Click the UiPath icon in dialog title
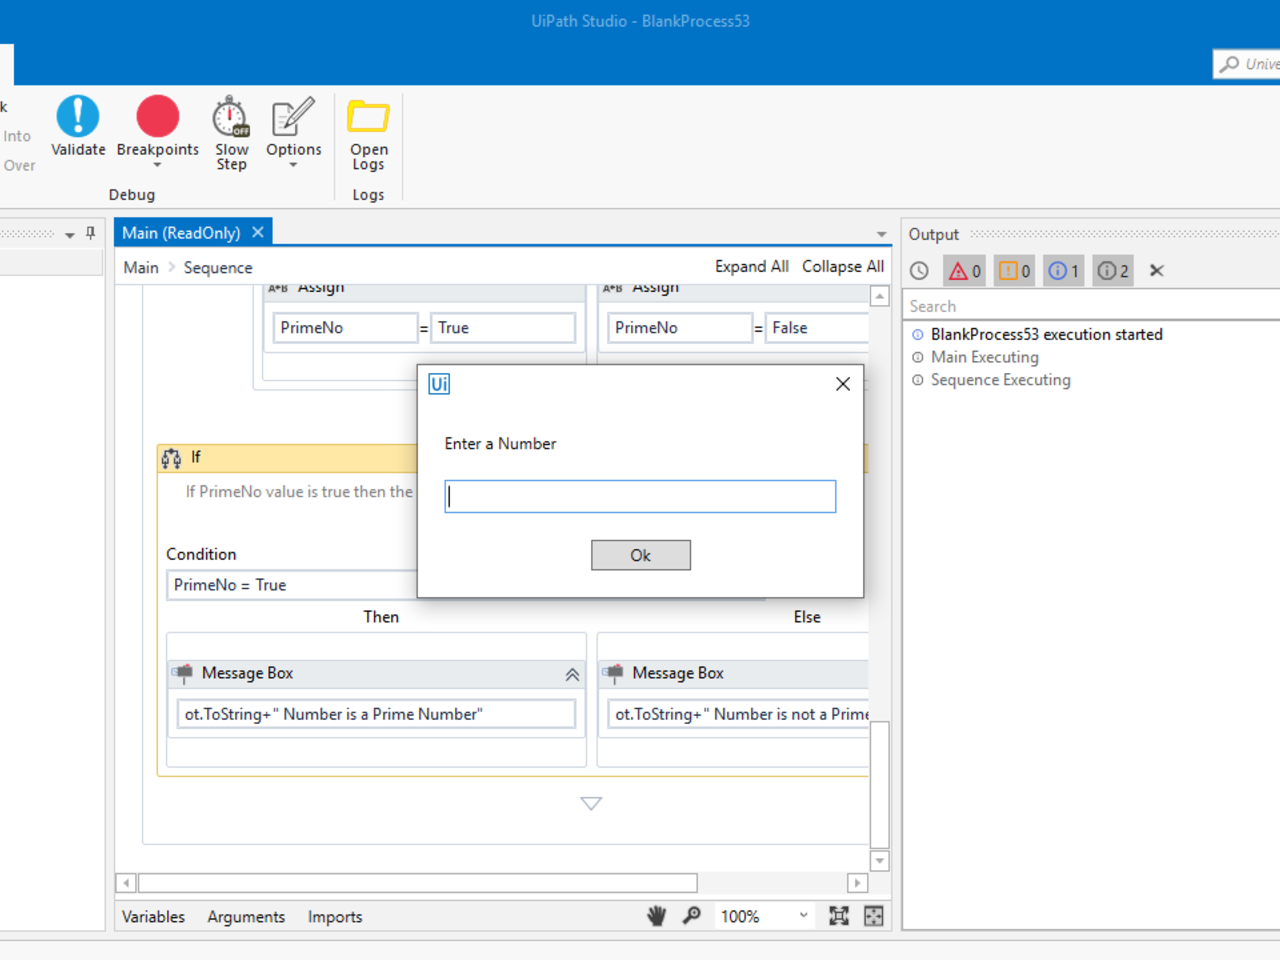Viewport: 1280px width, 960px height. point(439,384)
